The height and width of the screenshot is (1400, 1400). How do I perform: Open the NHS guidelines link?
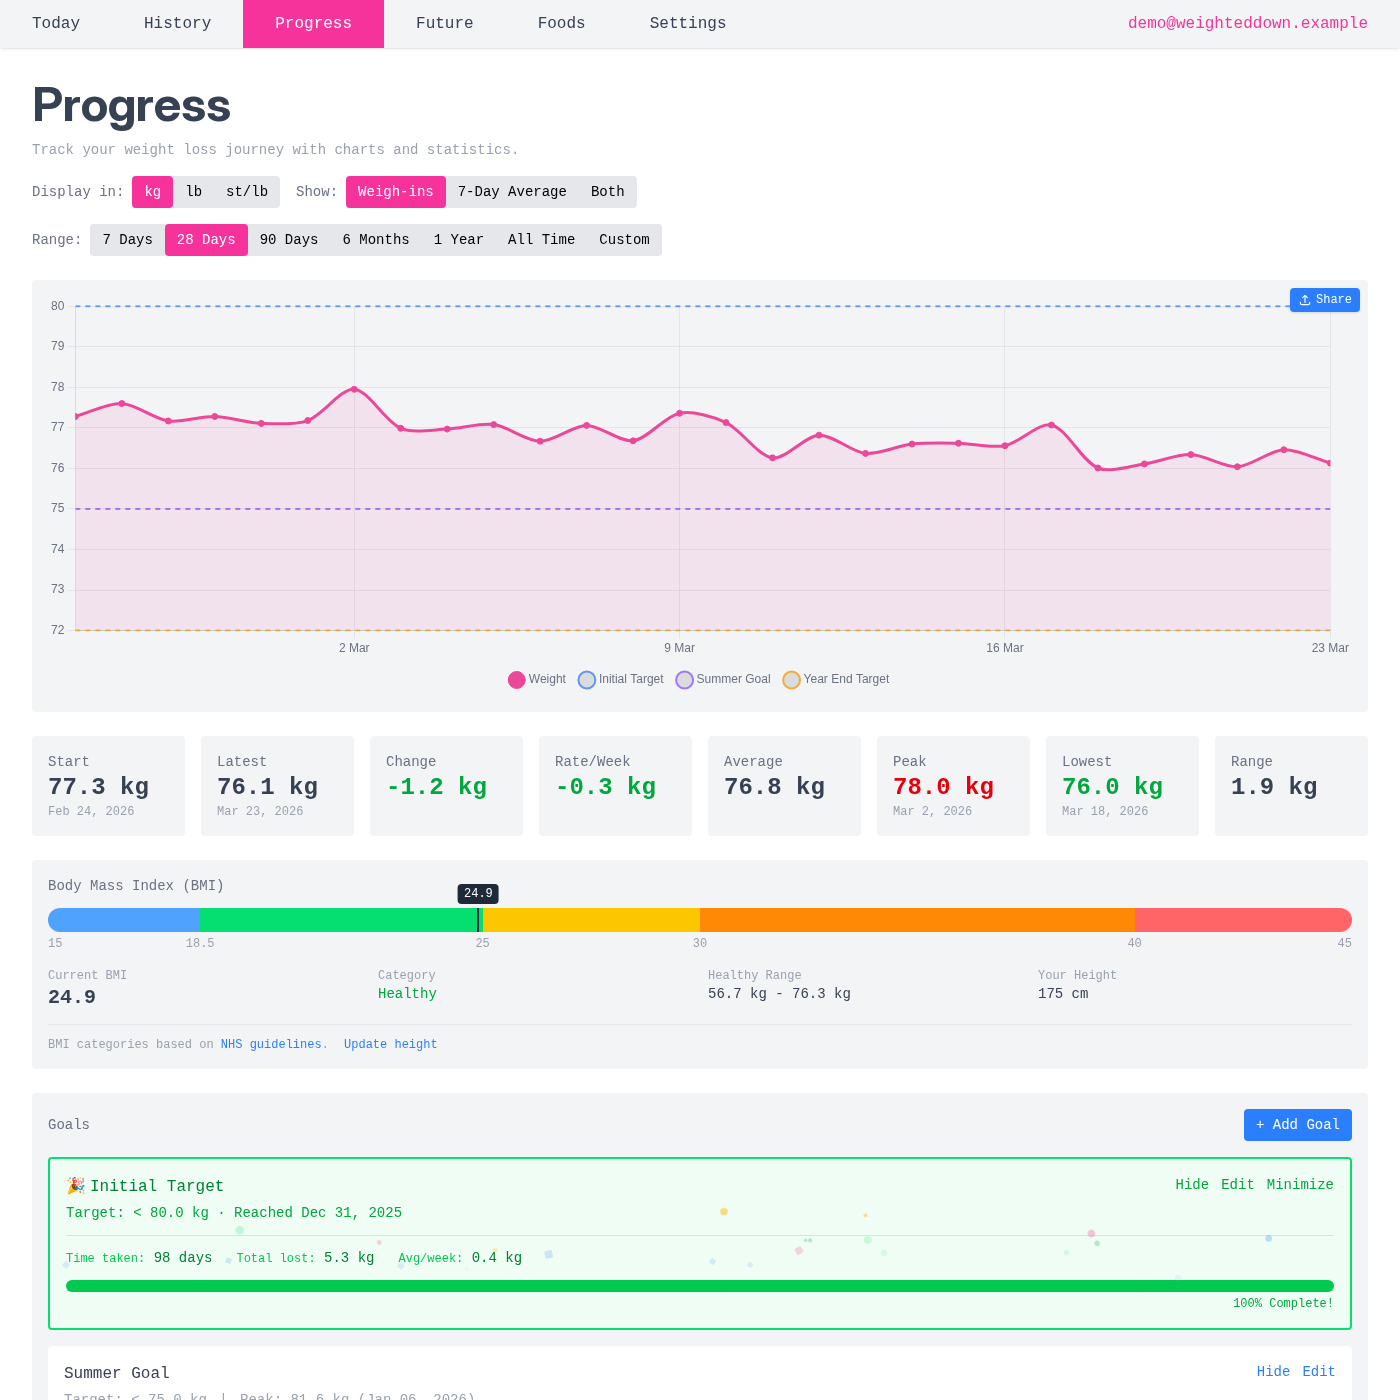pos(271,1044)
